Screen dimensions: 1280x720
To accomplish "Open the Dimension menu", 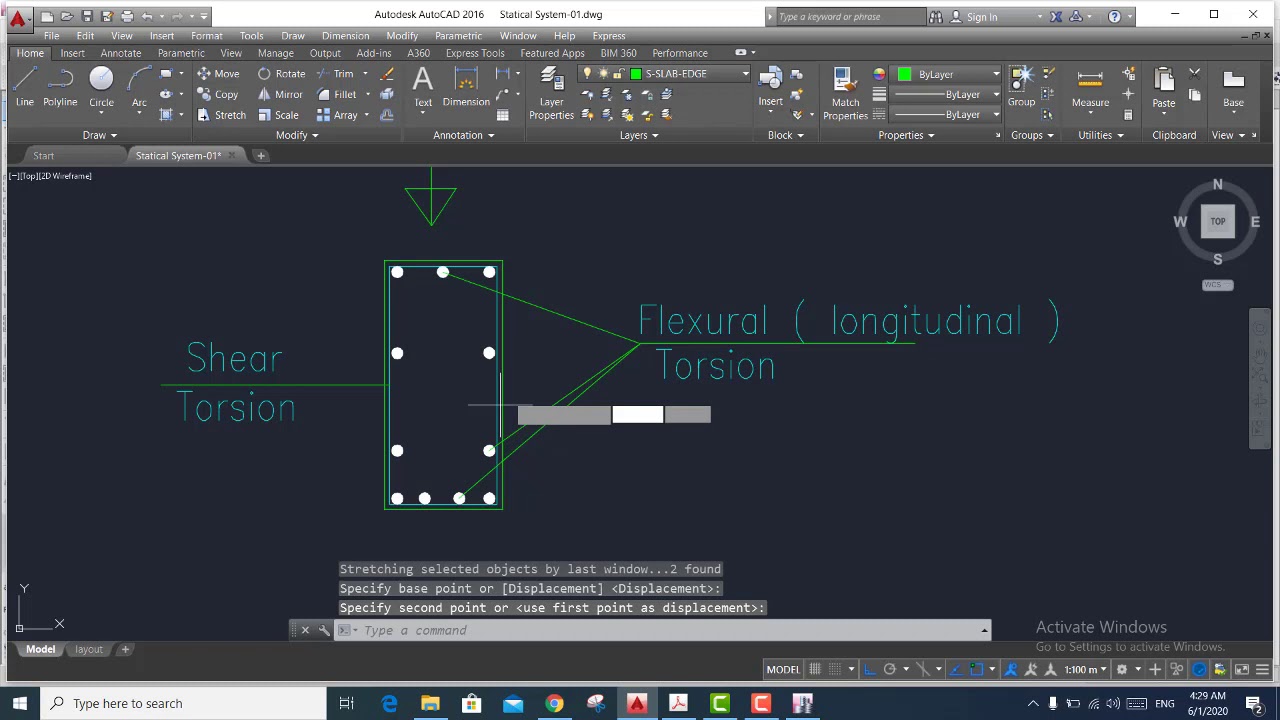I will [345, 36].
